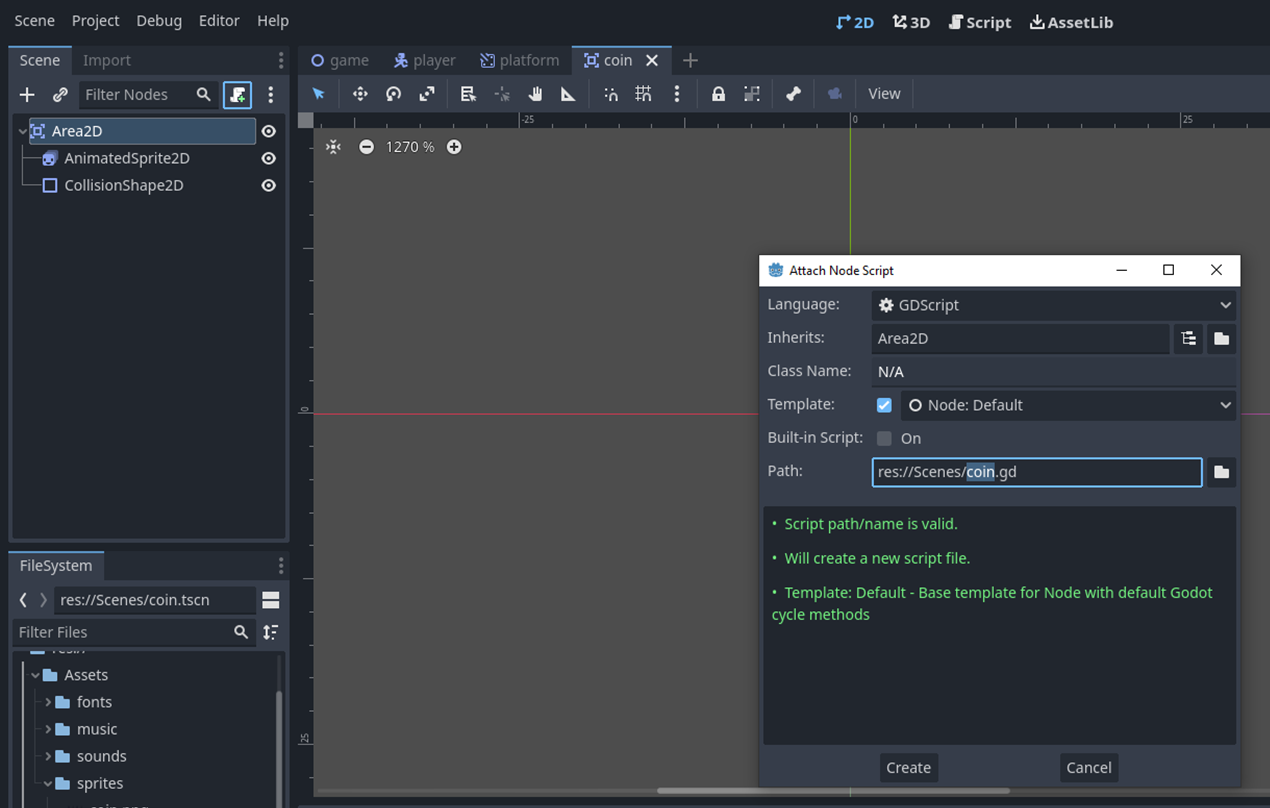The image size is (1270, 808).
Task: Toggle visibility of AnimatedSprite2D node
Action: pyautogui.click(x=268, y=158)
